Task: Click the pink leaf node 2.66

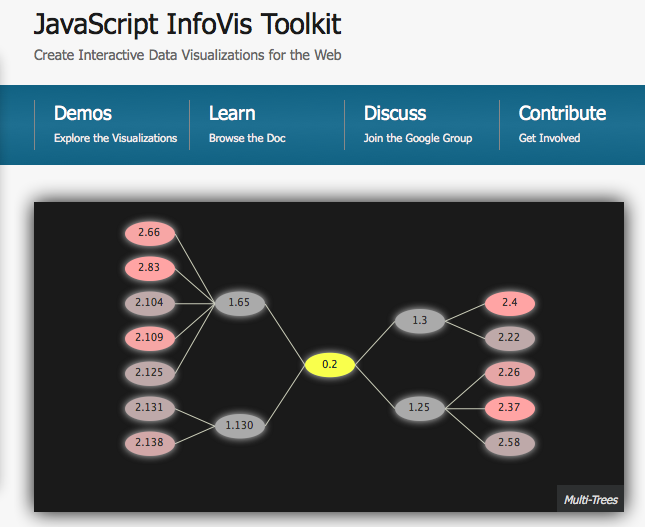Action: (150, 233)
